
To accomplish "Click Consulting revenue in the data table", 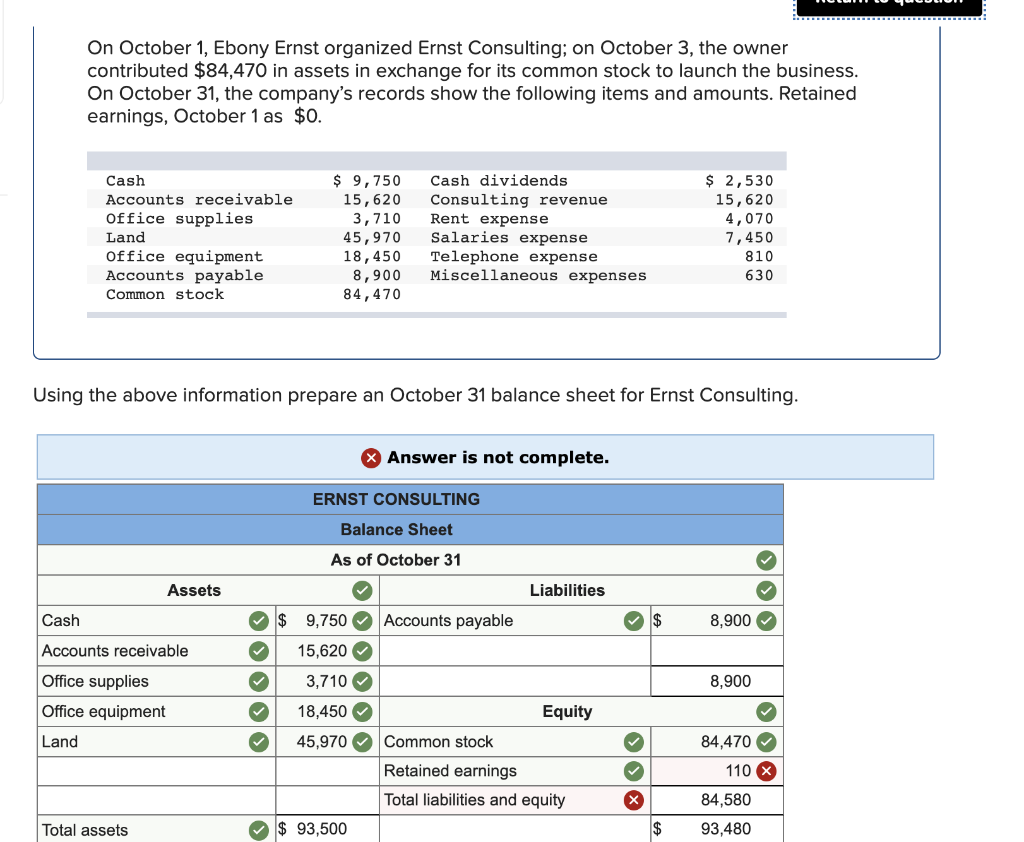I will pos(519,200).
